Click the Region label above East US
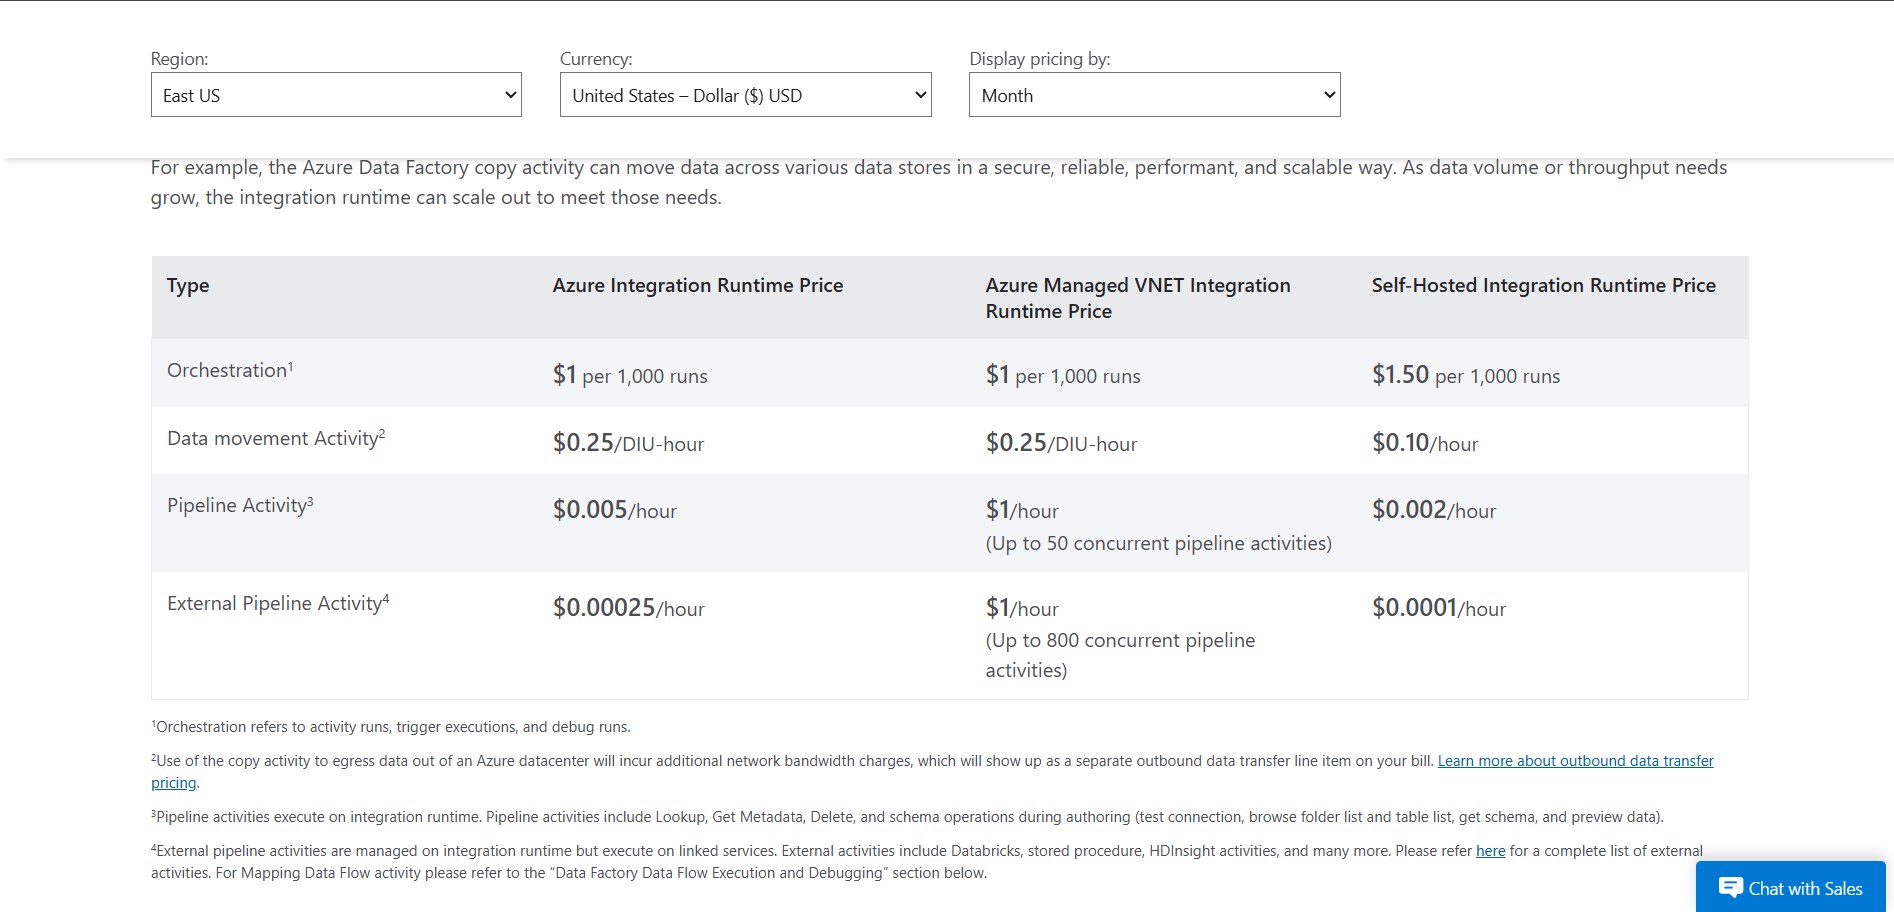The height and width of the screenshot is (912, 1894). (x=180, y=59)
